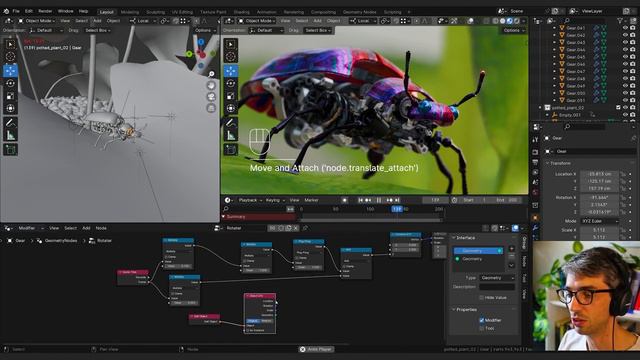Image resolution: width=640 pixels, height=360 pixels.
Task: Switch to Geometry Nodes workspace tab
Action: tap(360, 12)
